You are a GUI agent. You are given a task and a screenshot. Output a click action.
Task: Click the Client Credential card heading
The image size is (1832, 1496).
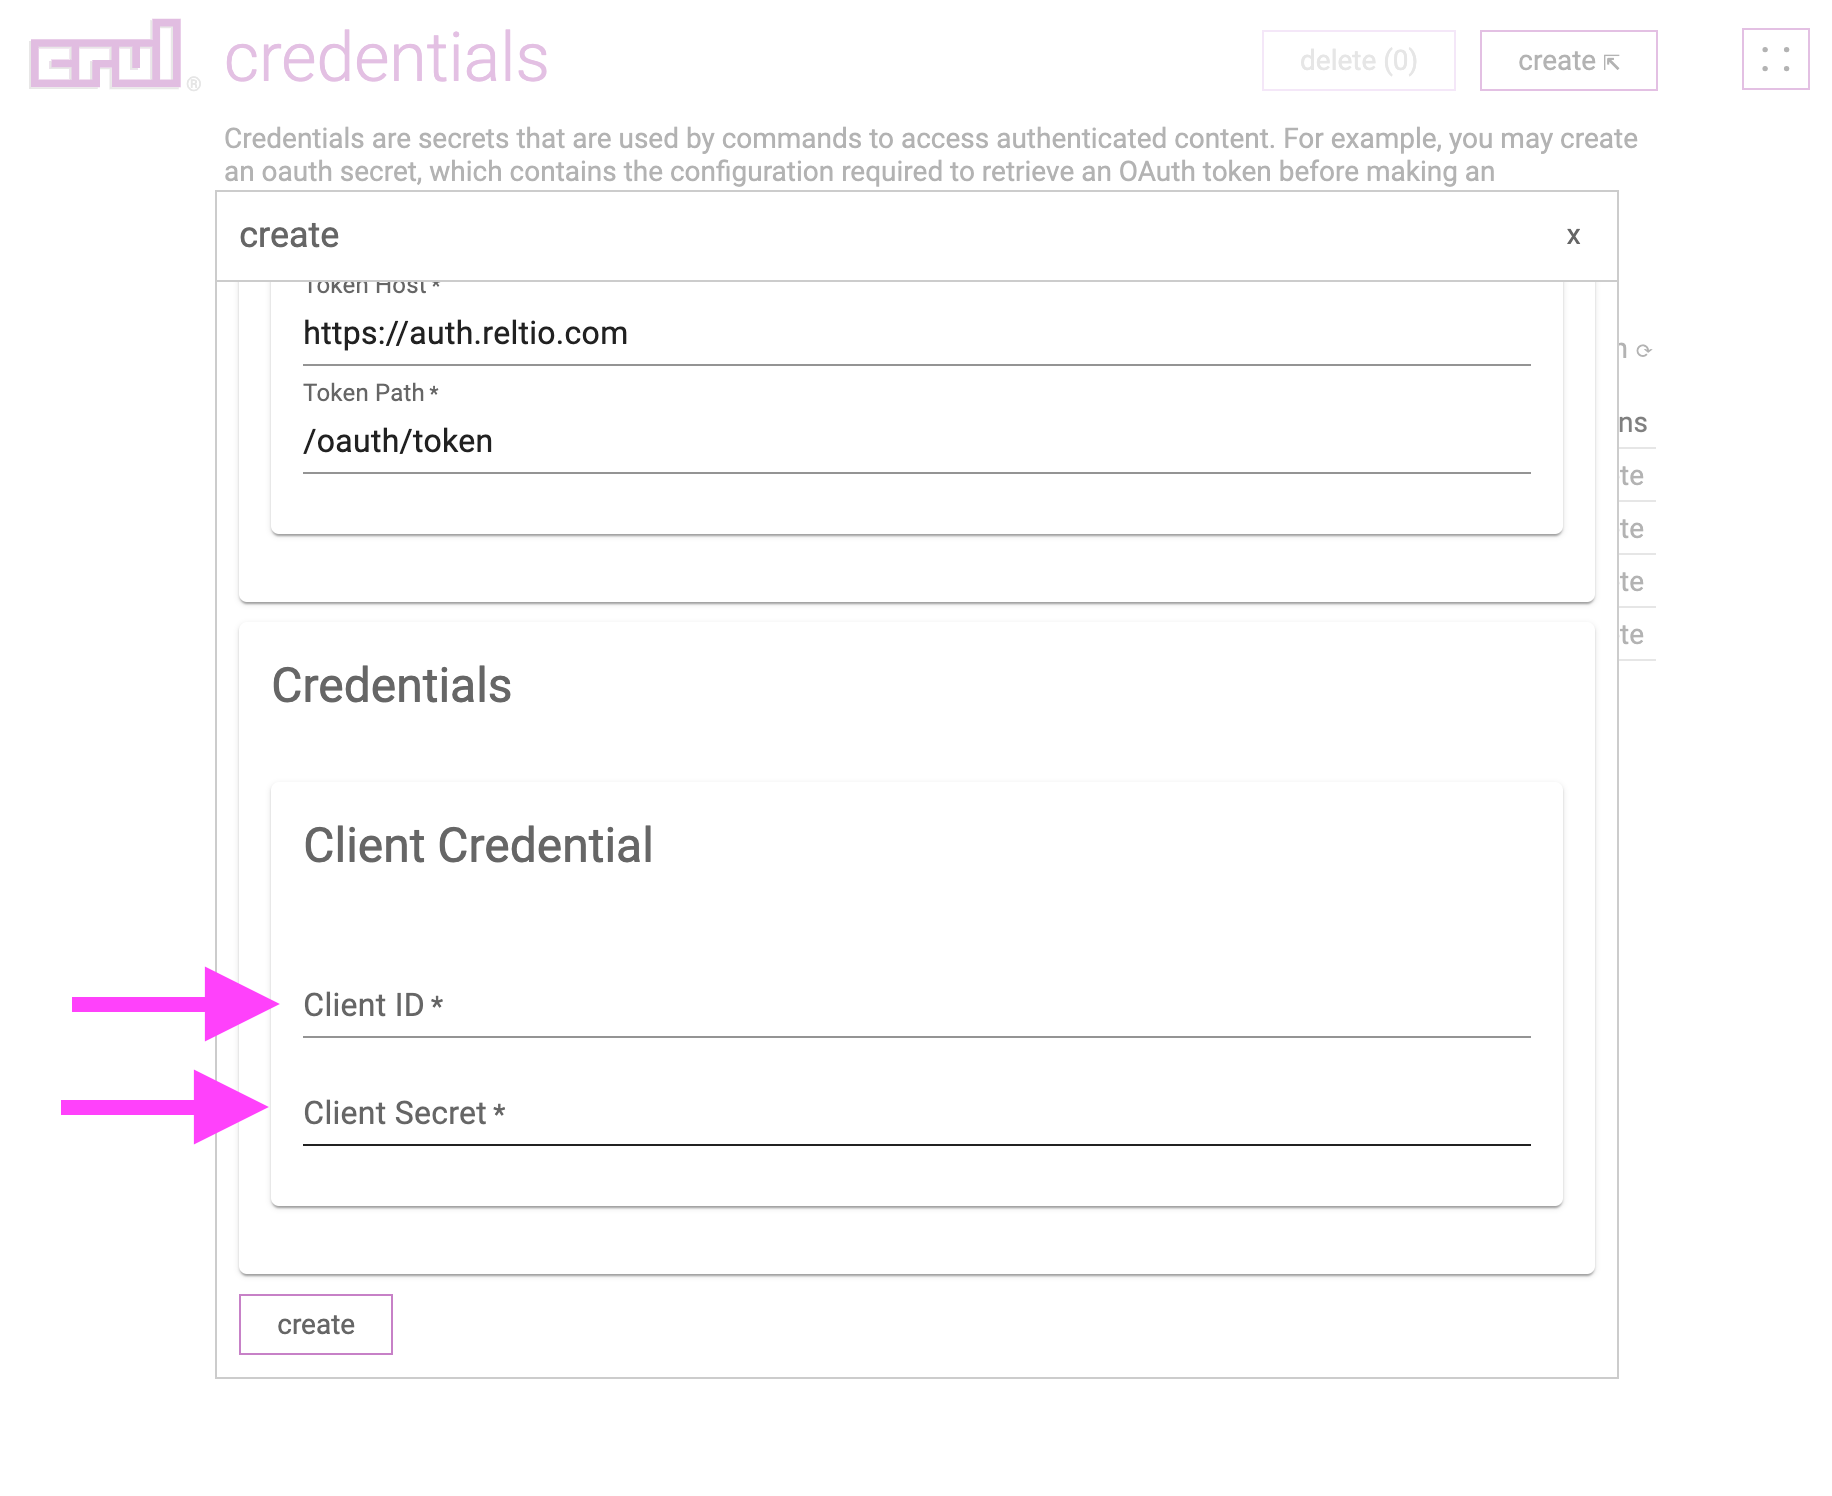478,846
